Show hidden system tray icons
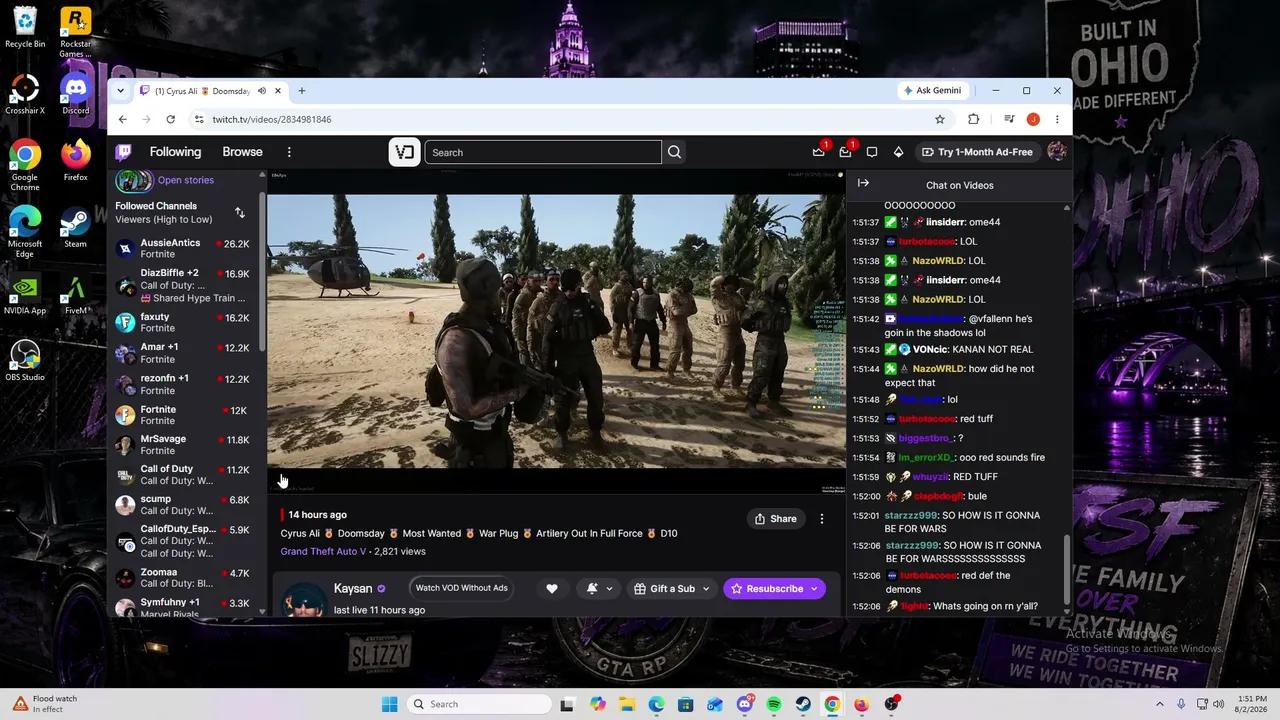The height and width of the screenshot is (720, 1280). (1161, 704)
